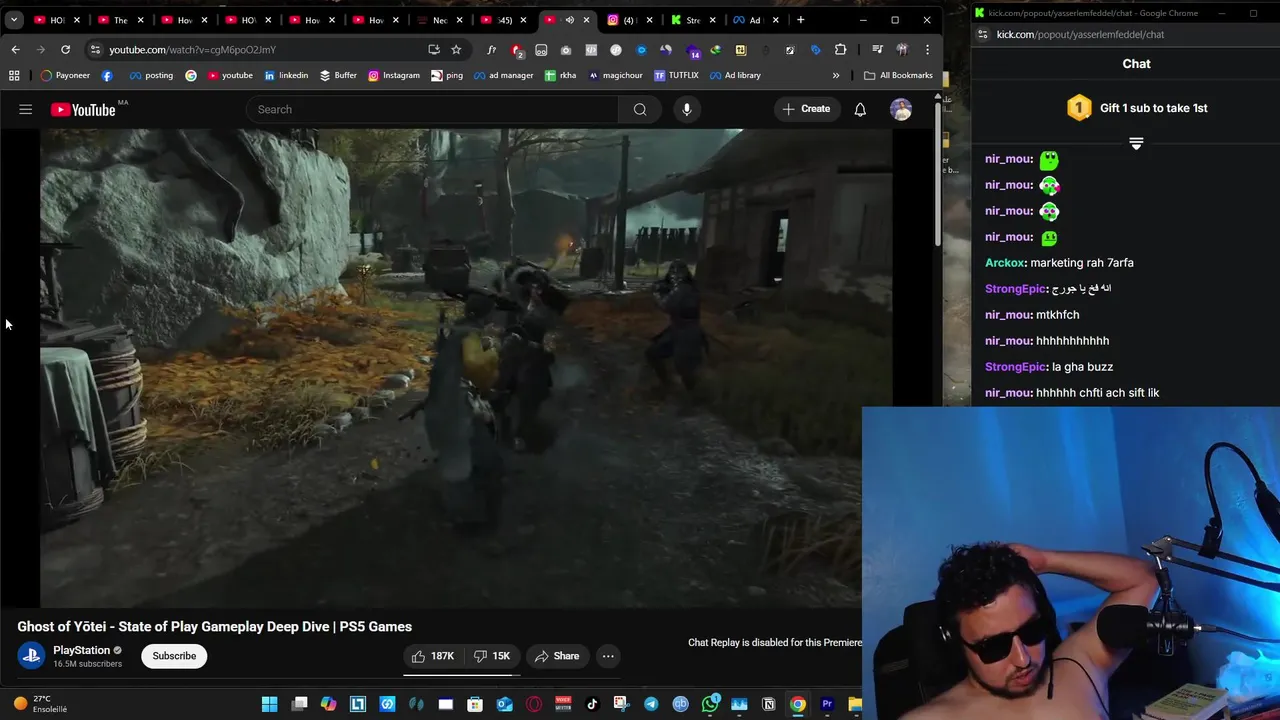Open the Payoneer bookmark
The height and width of the screenshot is (720, 1280).
pos(65,75)
